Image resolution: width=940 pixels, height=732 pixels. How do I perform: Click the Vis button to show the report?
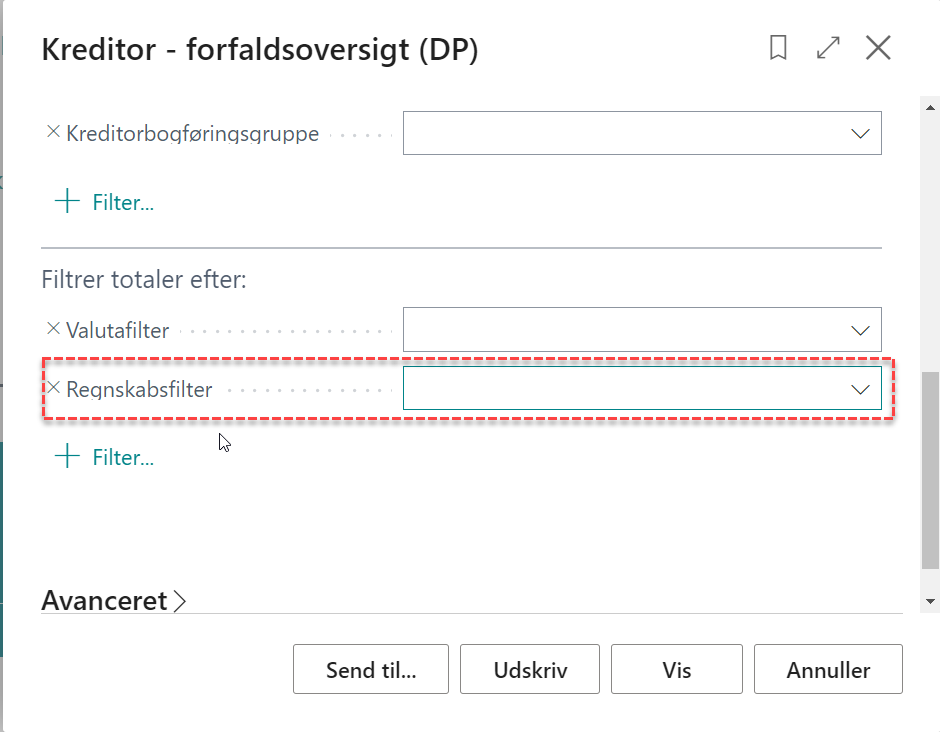tap(676, 669)
